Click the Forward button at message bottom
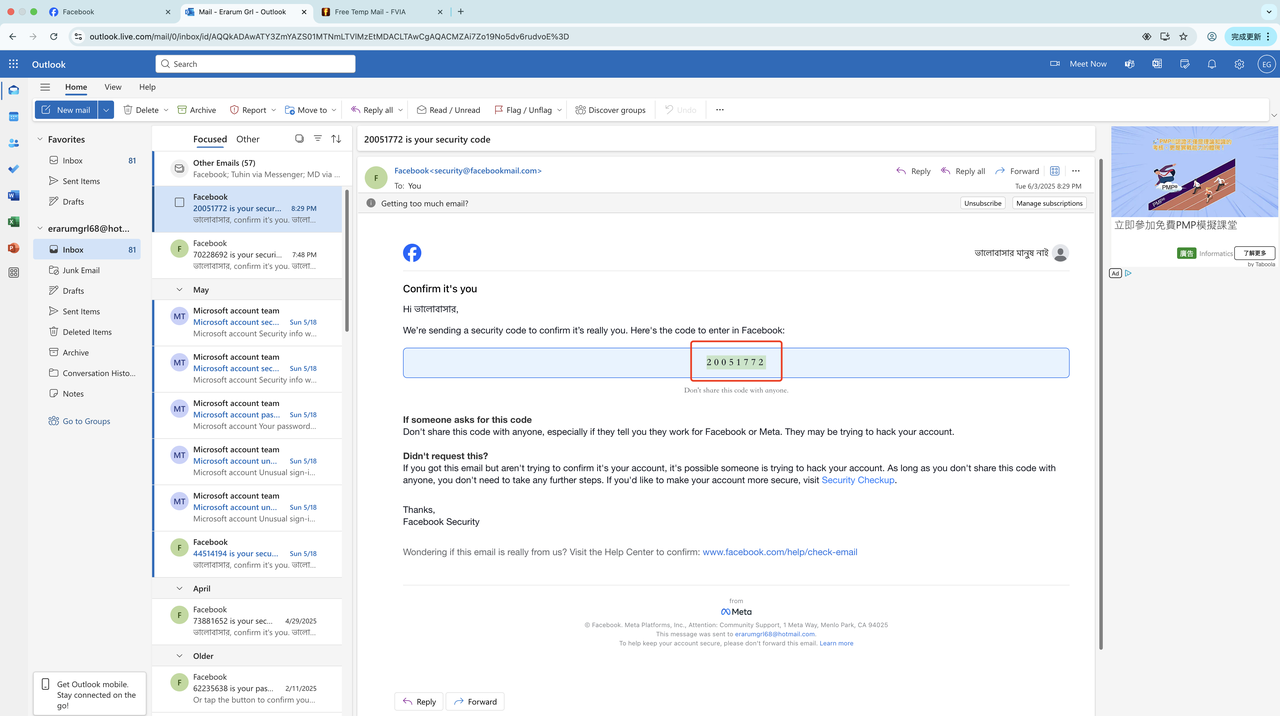 [x=475, y=701]
